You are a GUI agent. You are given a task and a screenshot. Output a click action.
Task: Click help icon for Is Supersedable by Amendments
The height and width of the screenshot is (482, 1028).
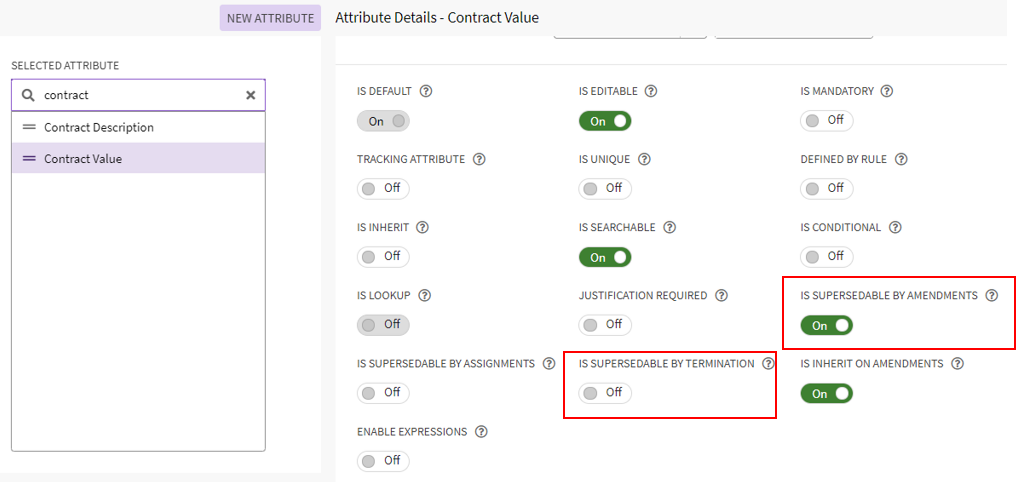click(x=991, y=296)
